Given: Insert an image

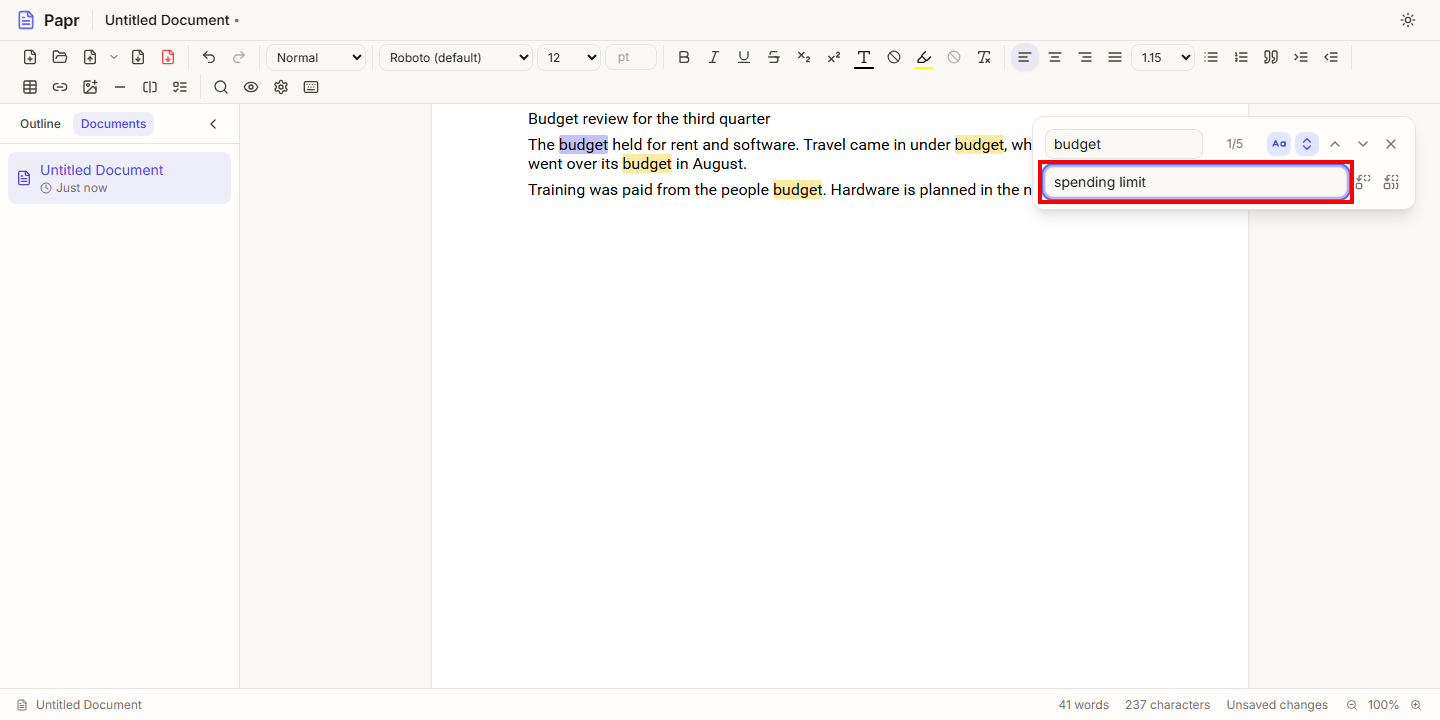Looking at the screenshot, I should (x=90, y=87).
